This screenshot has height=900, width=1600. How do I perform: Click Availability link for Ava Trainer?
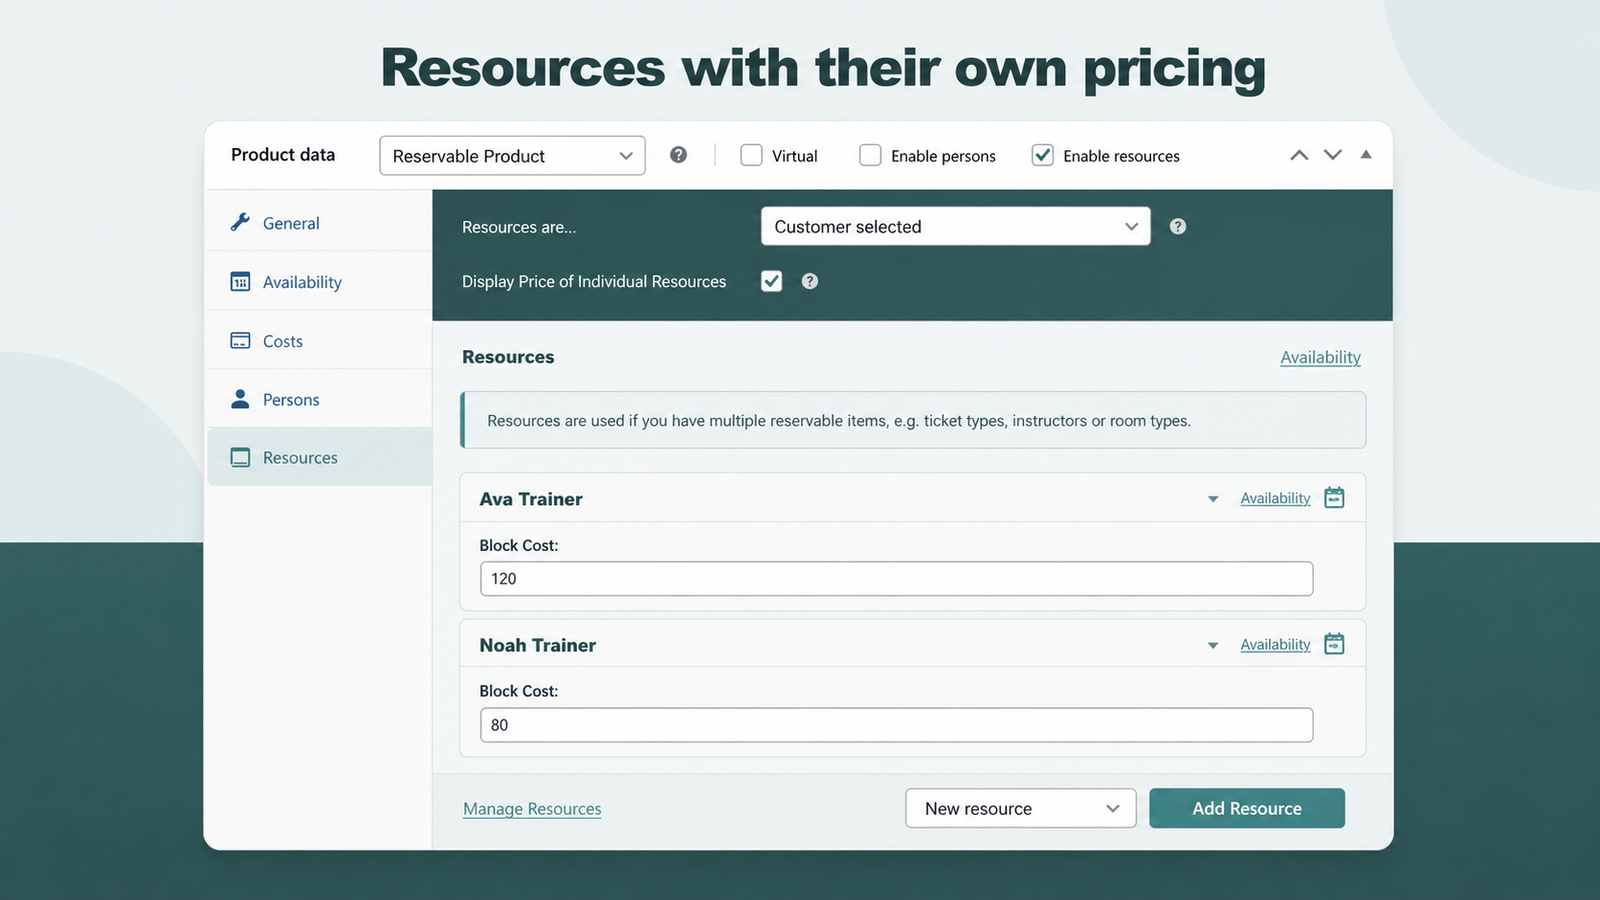point(1275,498)
